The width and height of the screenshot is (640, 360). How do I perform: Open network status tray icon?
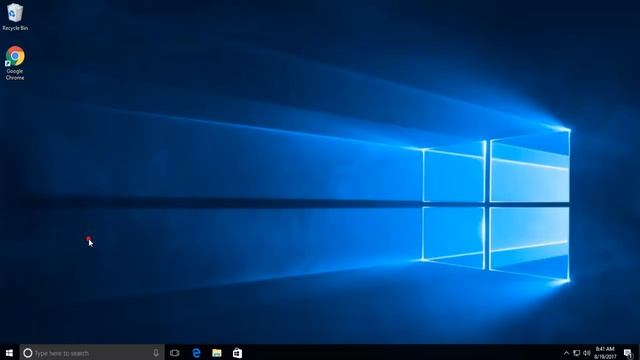click(576, 353)
